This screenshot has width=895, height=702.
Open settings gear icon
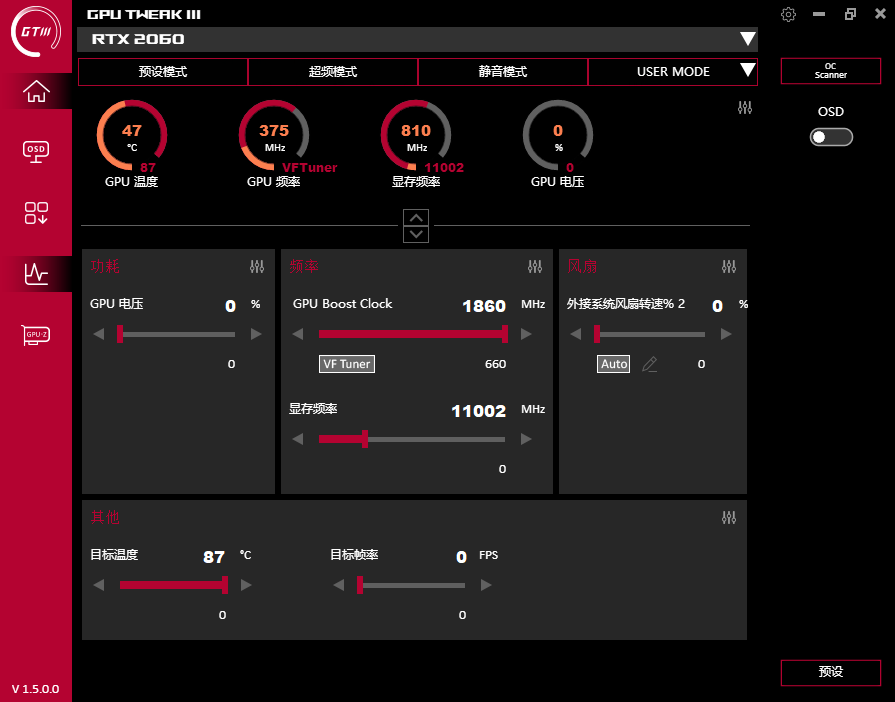pos(788,14)
